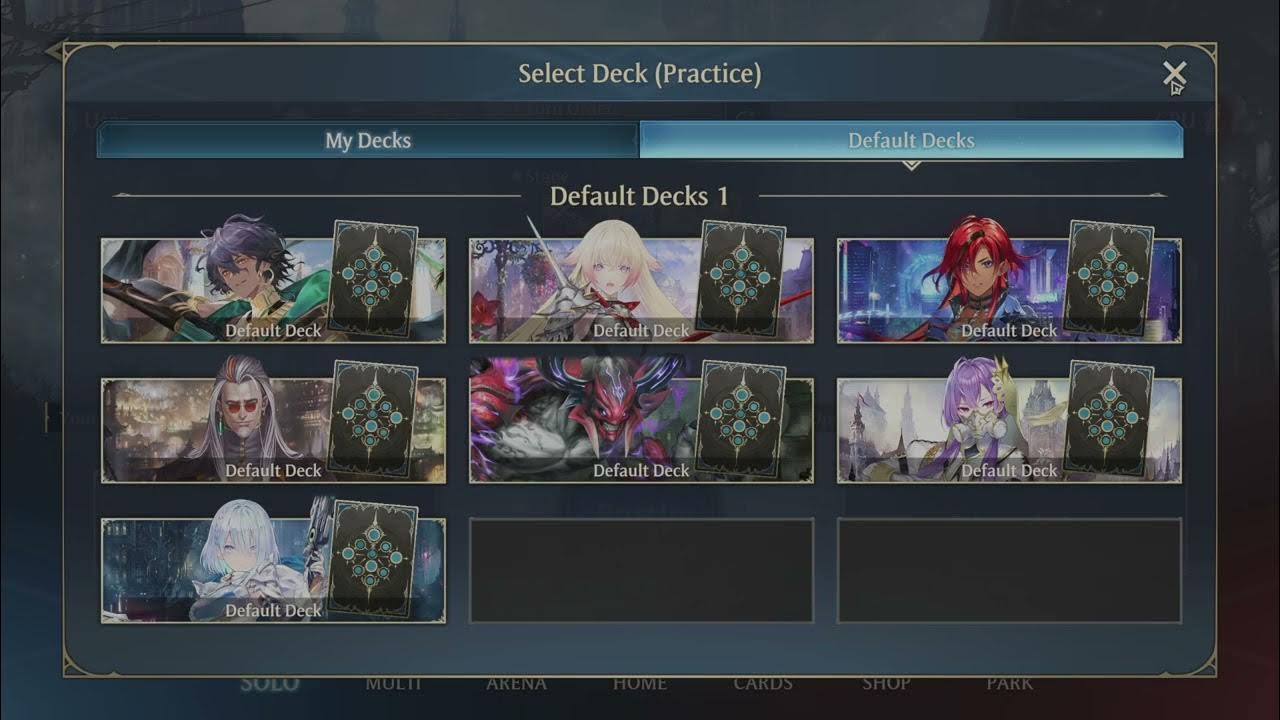
Task: Choose the sunglasses man default deck
Action: [x=273, y=430]
